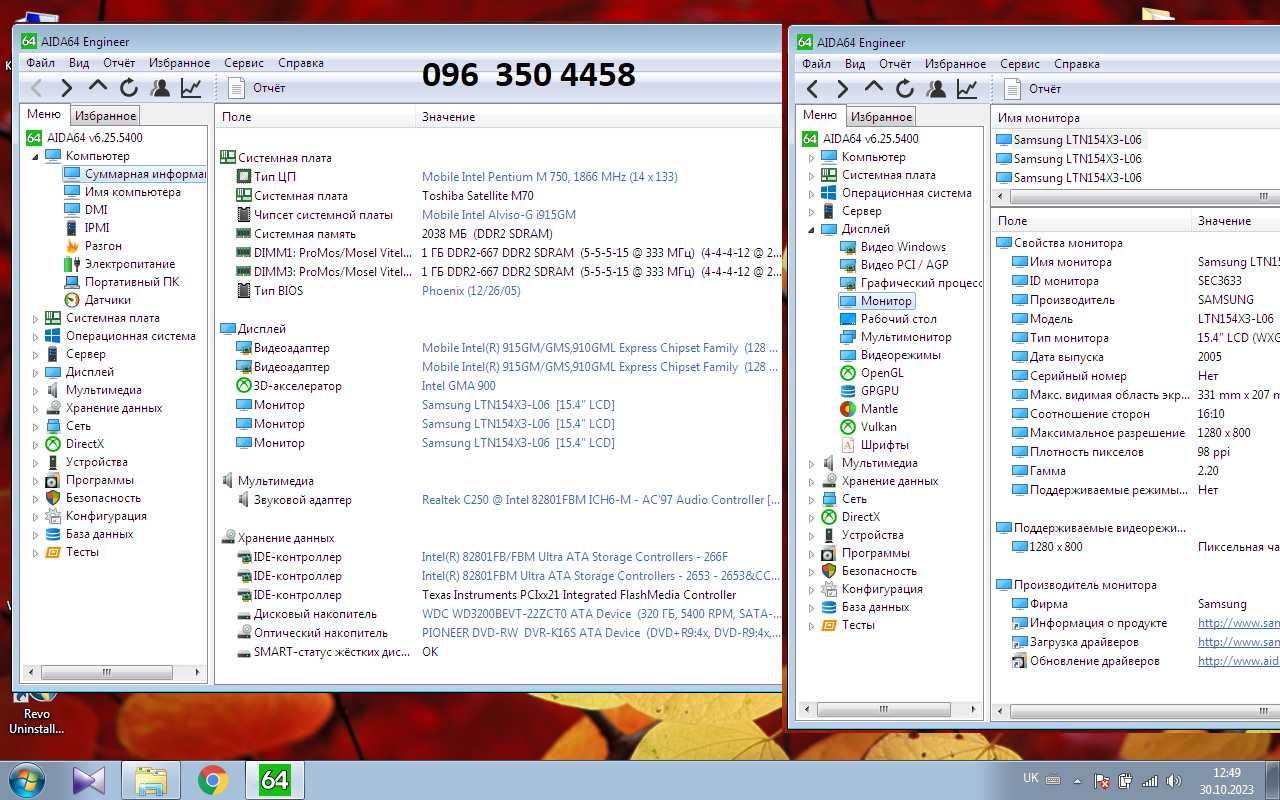Click forward arrow in right AIDA64 window
1280x800 pixels.
pyautogui.click(x=843, y=89)
